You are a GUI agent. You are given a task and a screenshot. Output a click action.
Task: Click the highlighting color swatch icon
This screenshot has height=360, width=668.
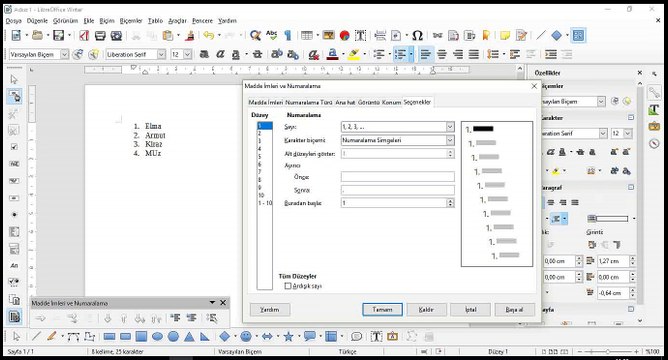pos(354,55)
